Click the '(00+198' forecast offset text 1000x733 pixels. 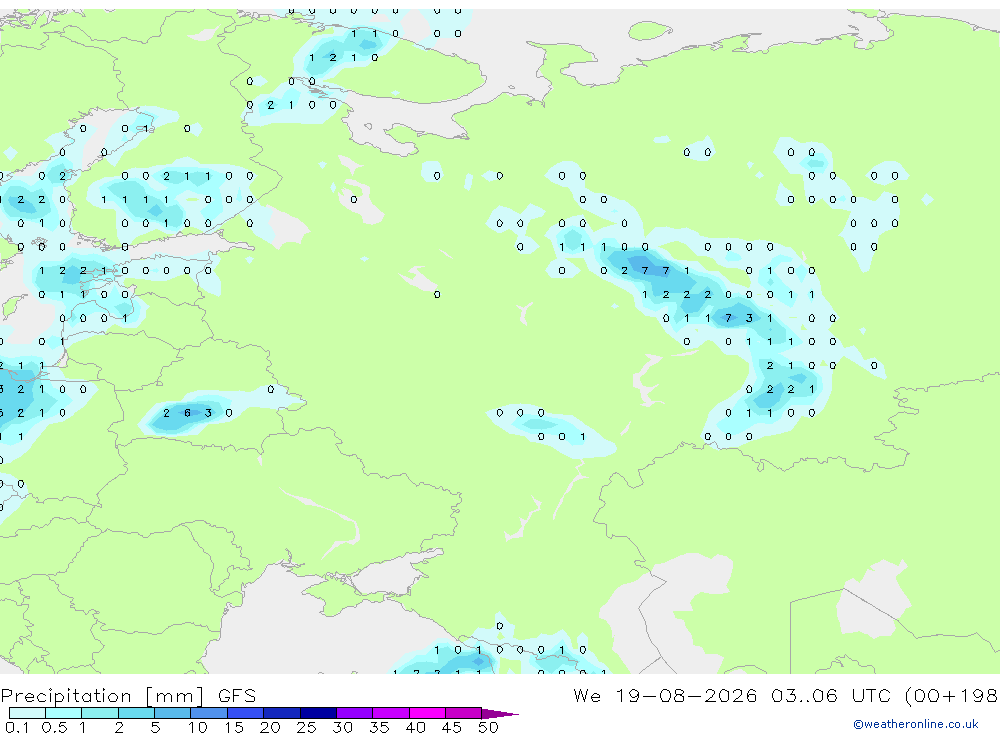[x=952, y=695]
